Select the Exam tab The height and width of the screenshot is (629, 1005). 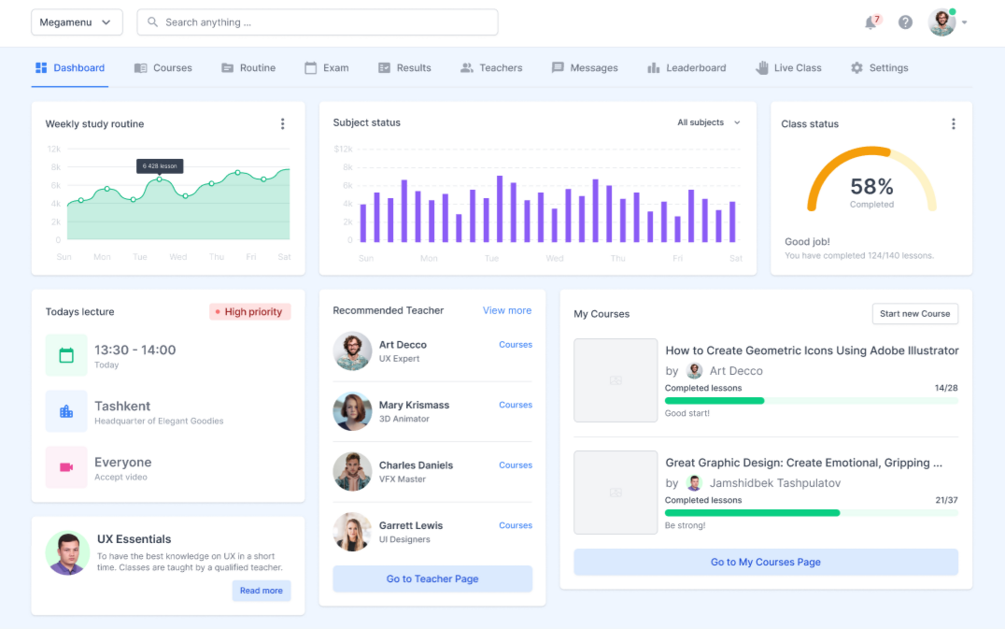click(327, 67)
